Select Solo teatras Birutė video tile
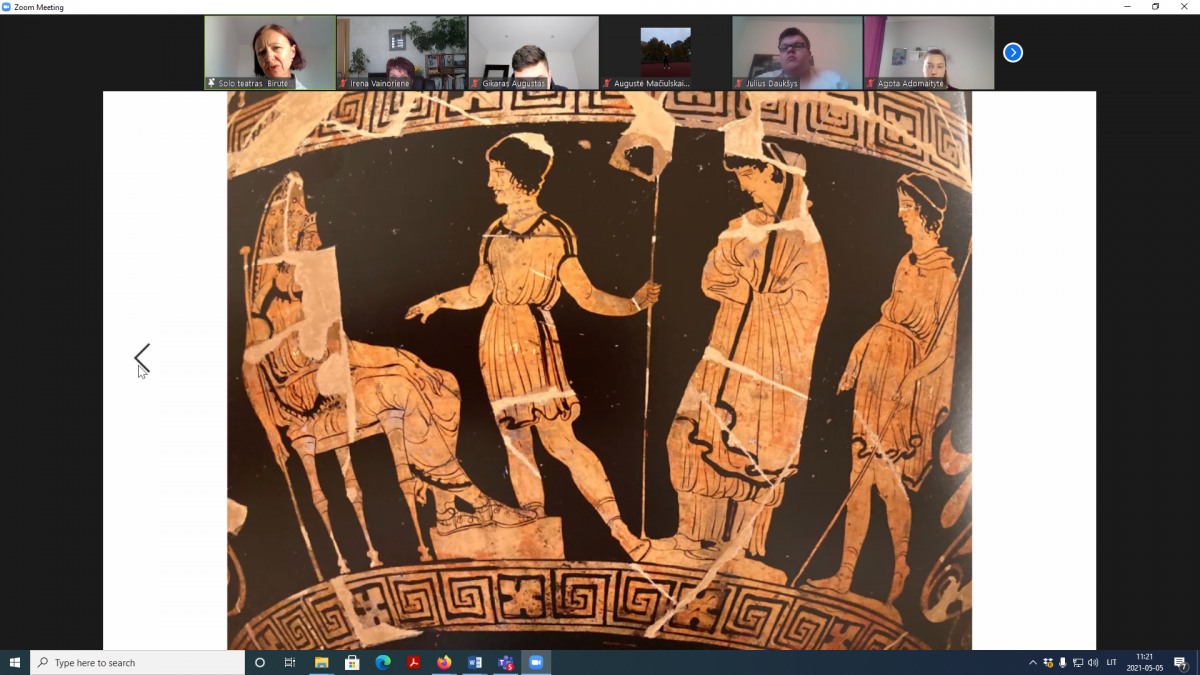1200x675 pixels. click(270, 53)
